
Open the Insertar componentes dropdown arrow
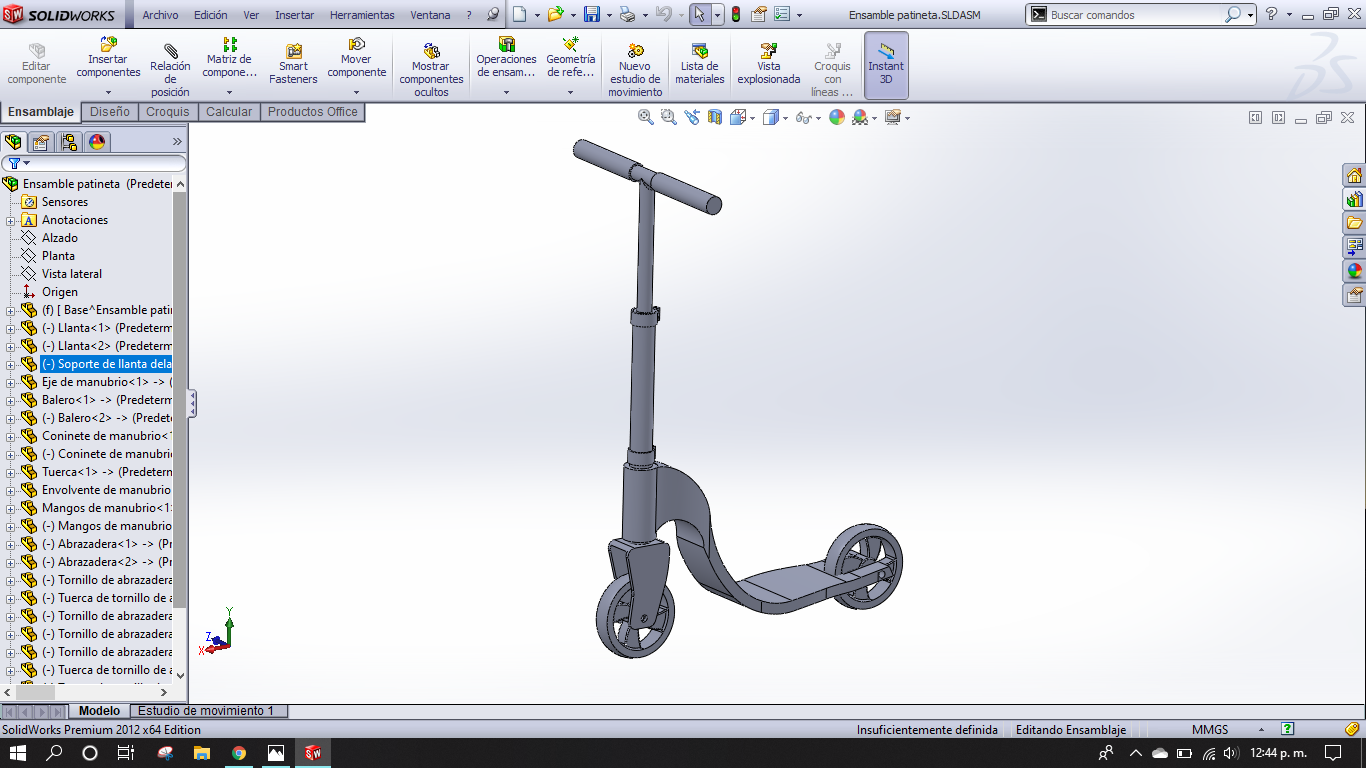[x=108, y=92]
